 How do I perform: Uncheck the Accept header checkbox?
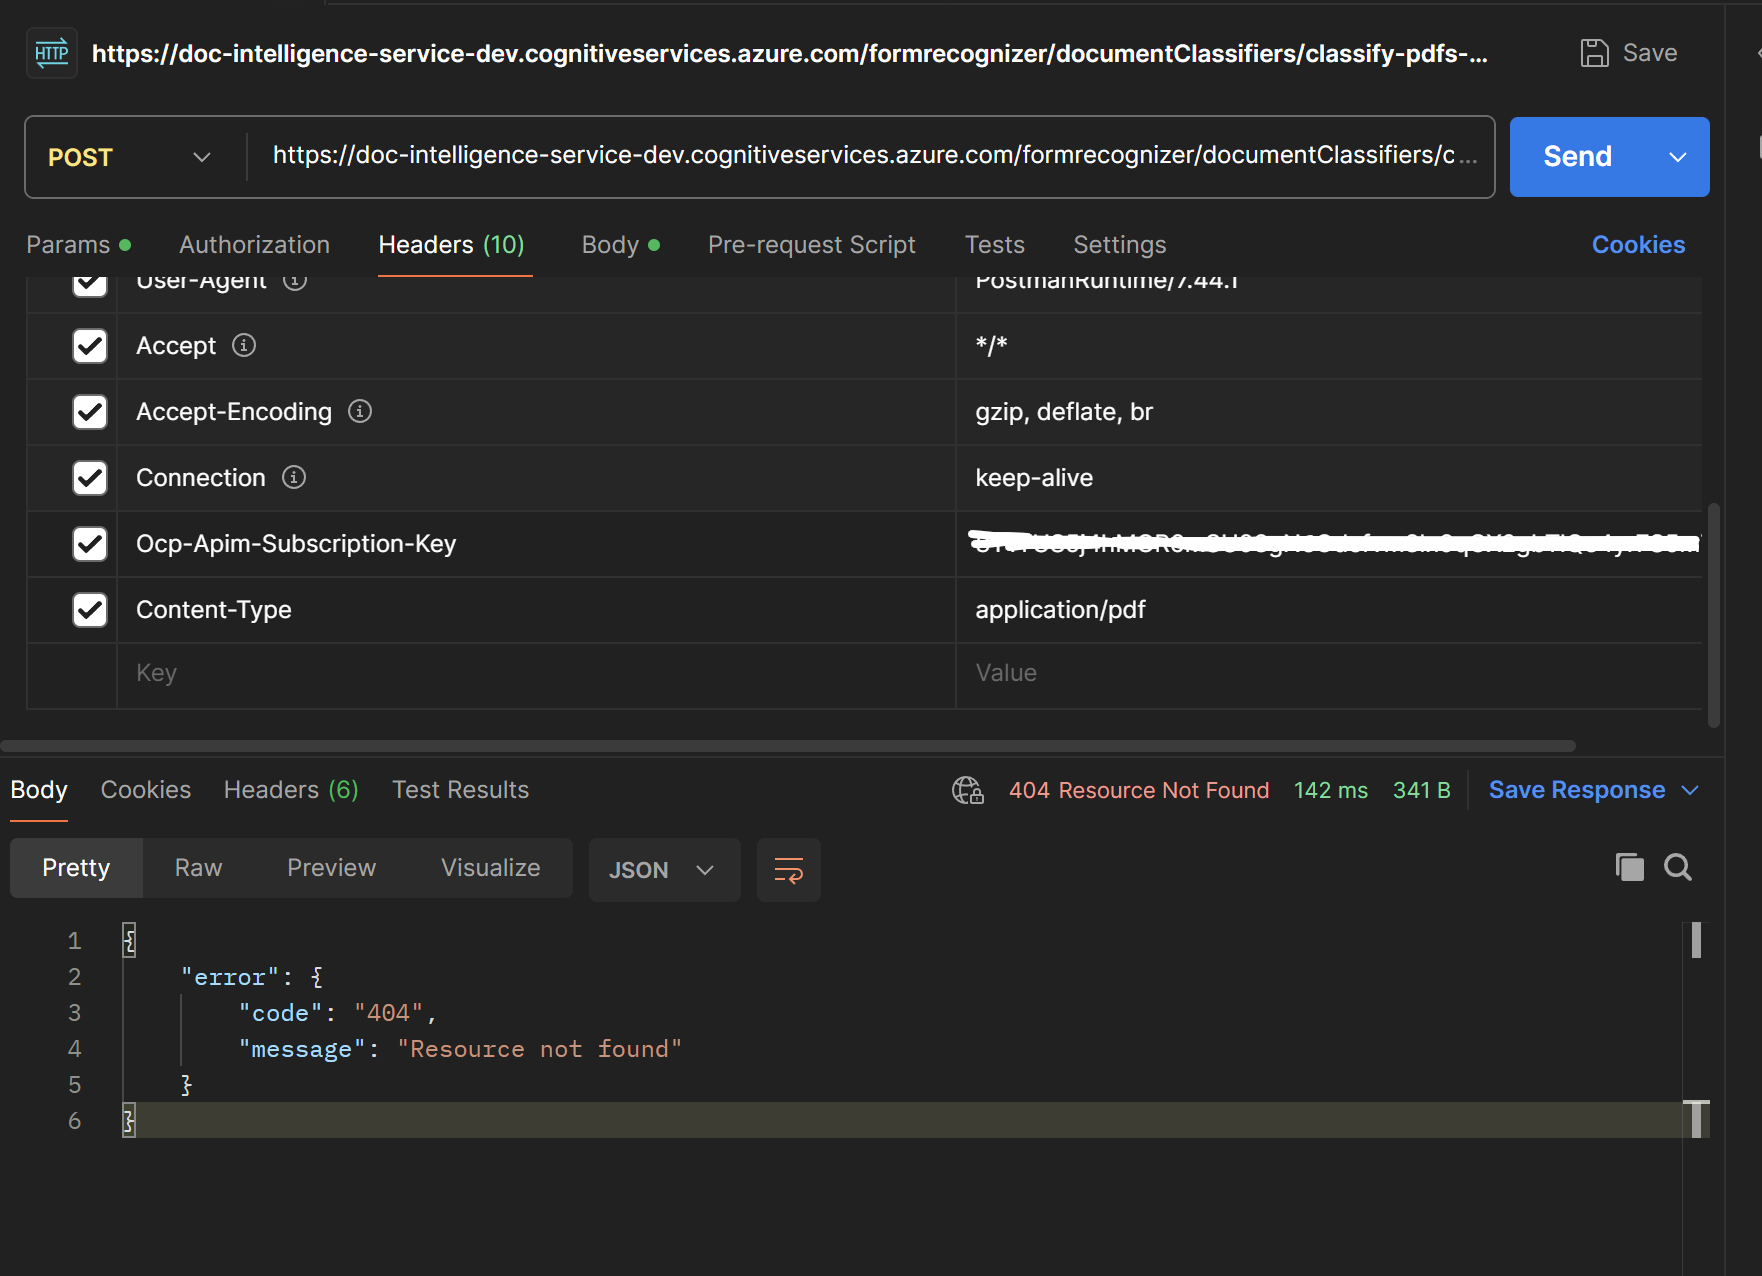tap(90, 346)
